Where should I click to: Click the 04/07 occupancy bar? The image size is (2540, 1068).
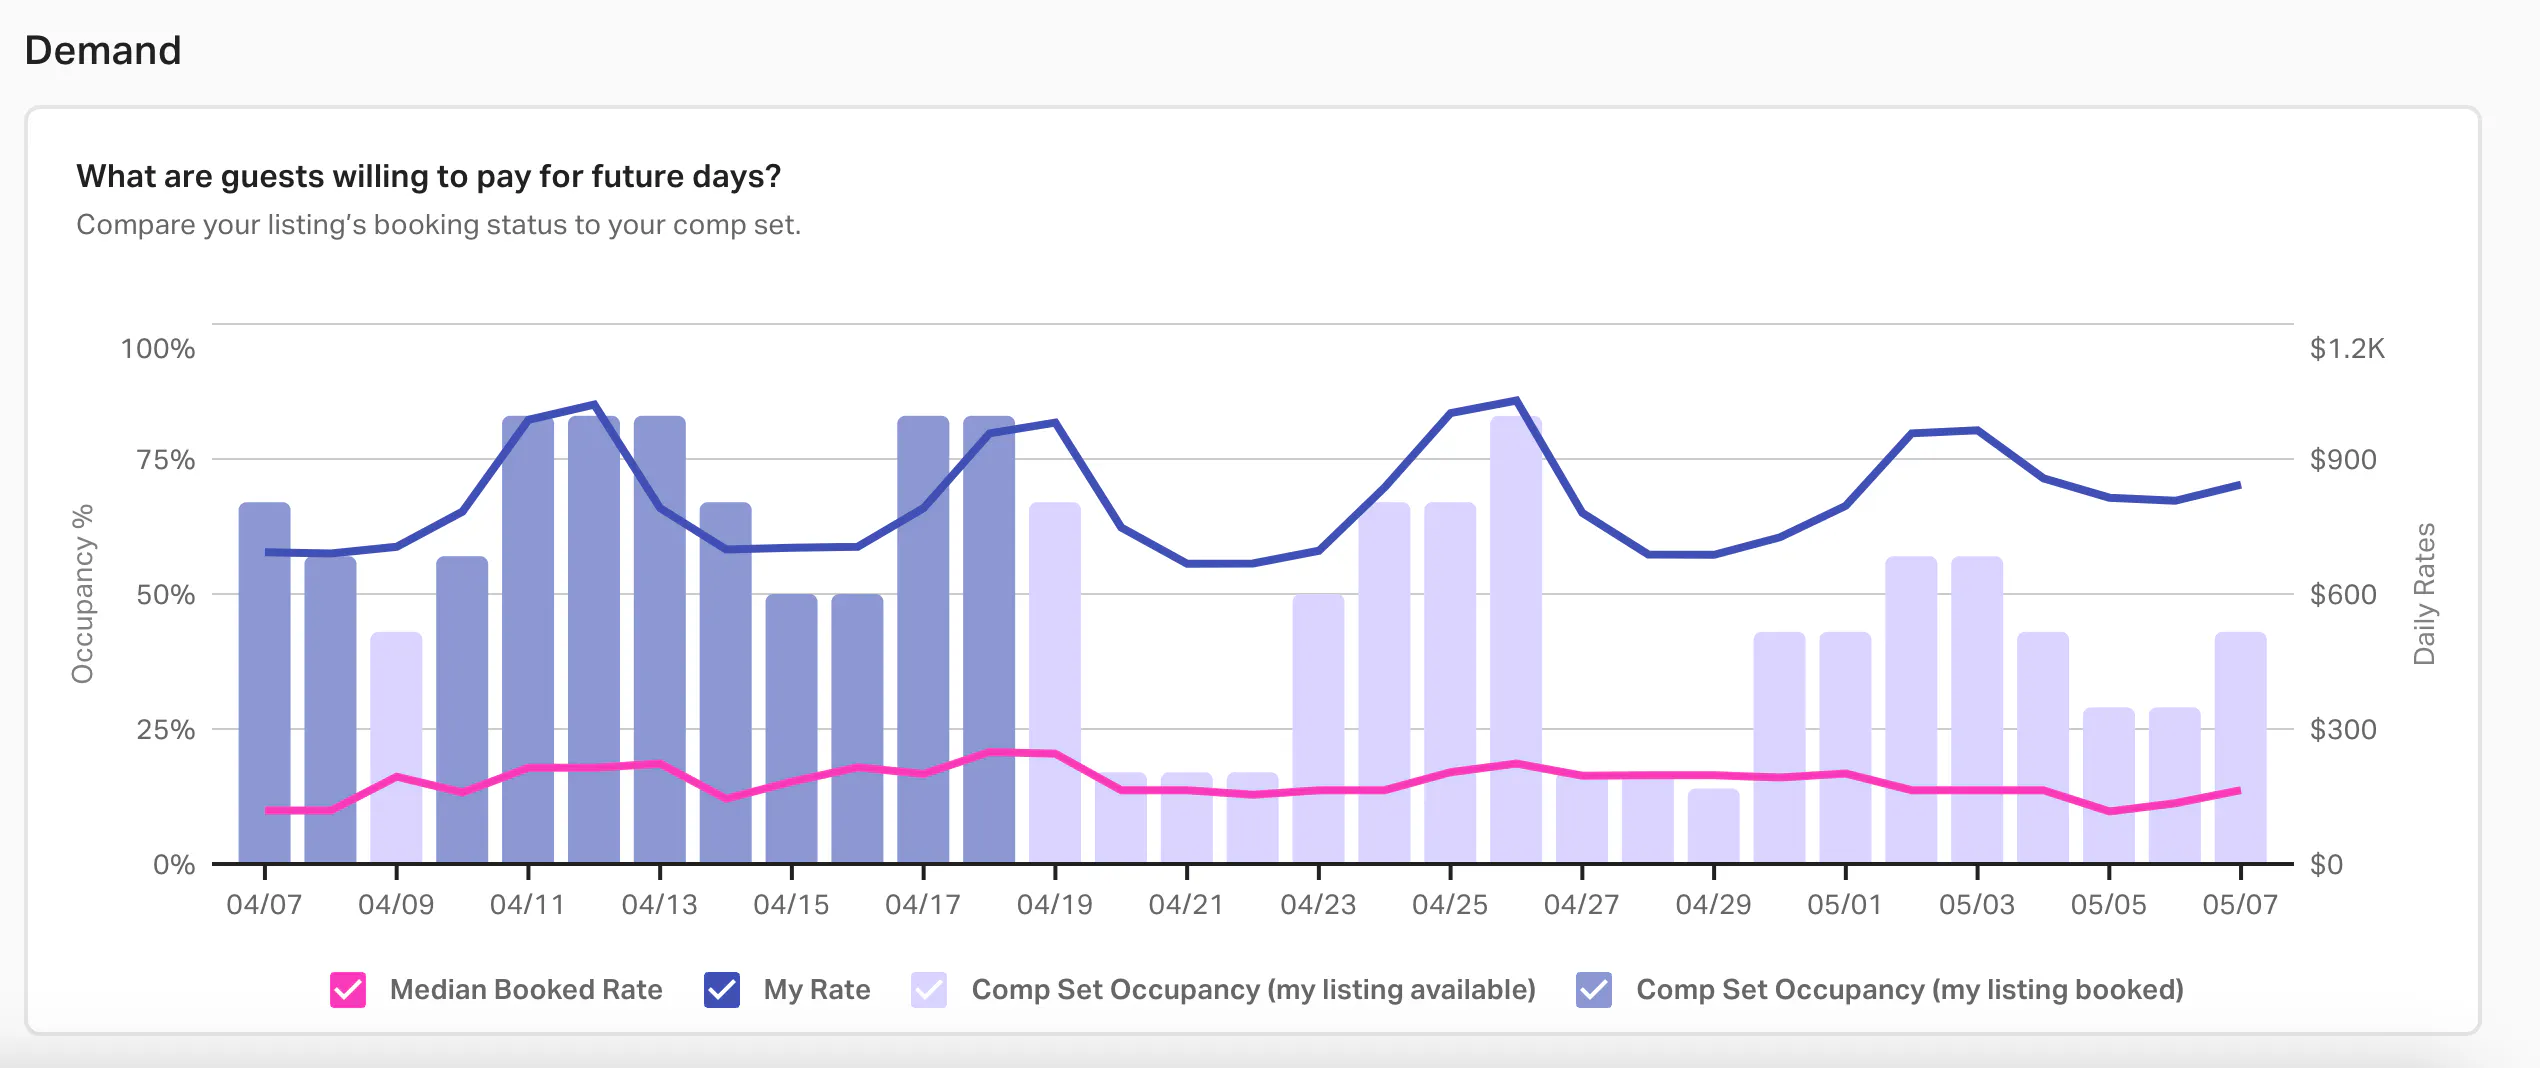pos(265,683)
